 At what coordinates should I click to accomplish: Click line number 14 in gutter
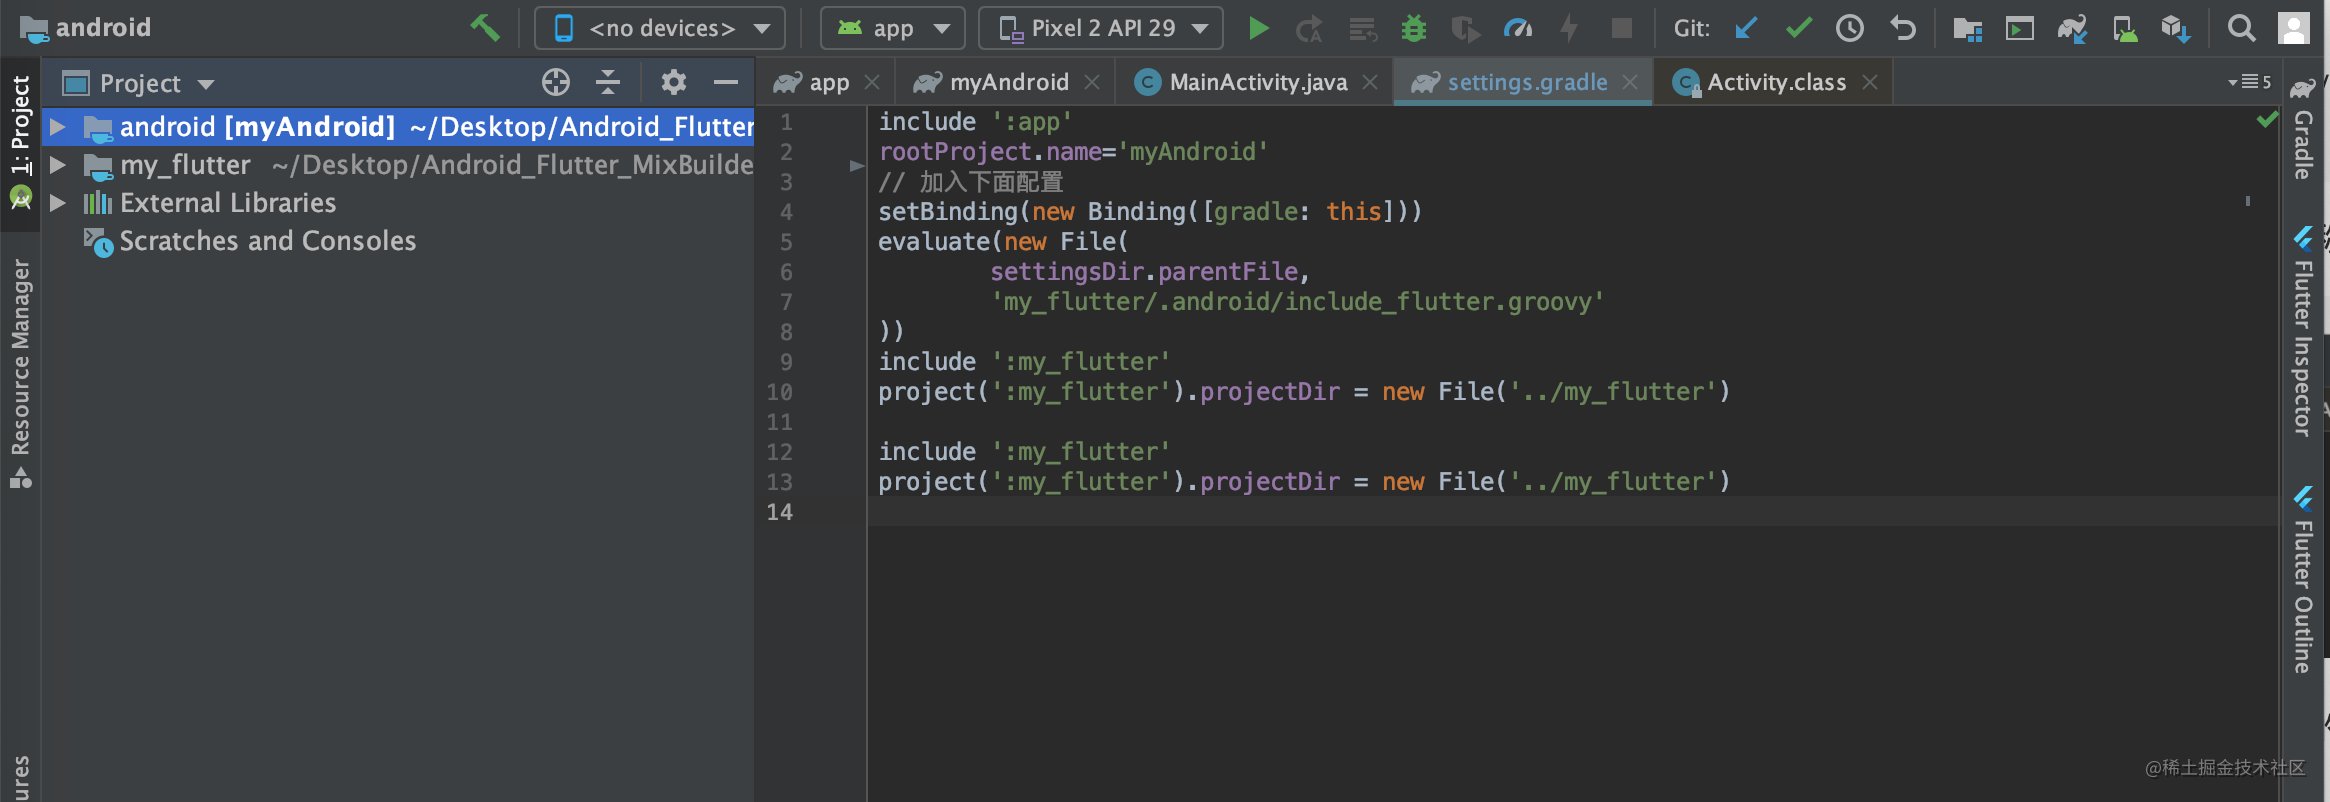point(780,512)
